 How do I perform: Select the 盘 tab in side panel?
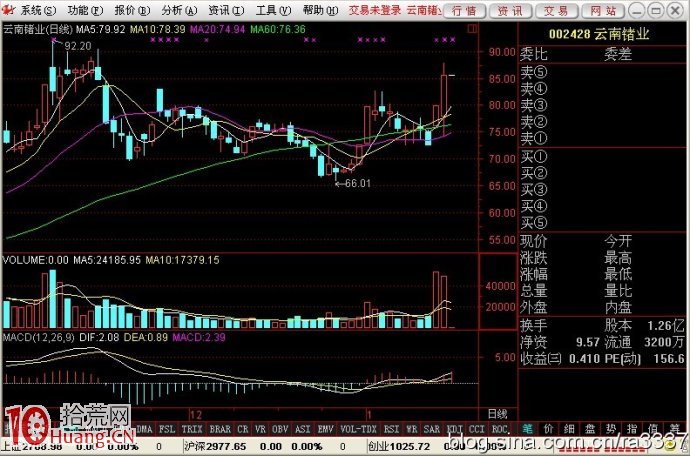pyautogui.click(x=590, y=429)
